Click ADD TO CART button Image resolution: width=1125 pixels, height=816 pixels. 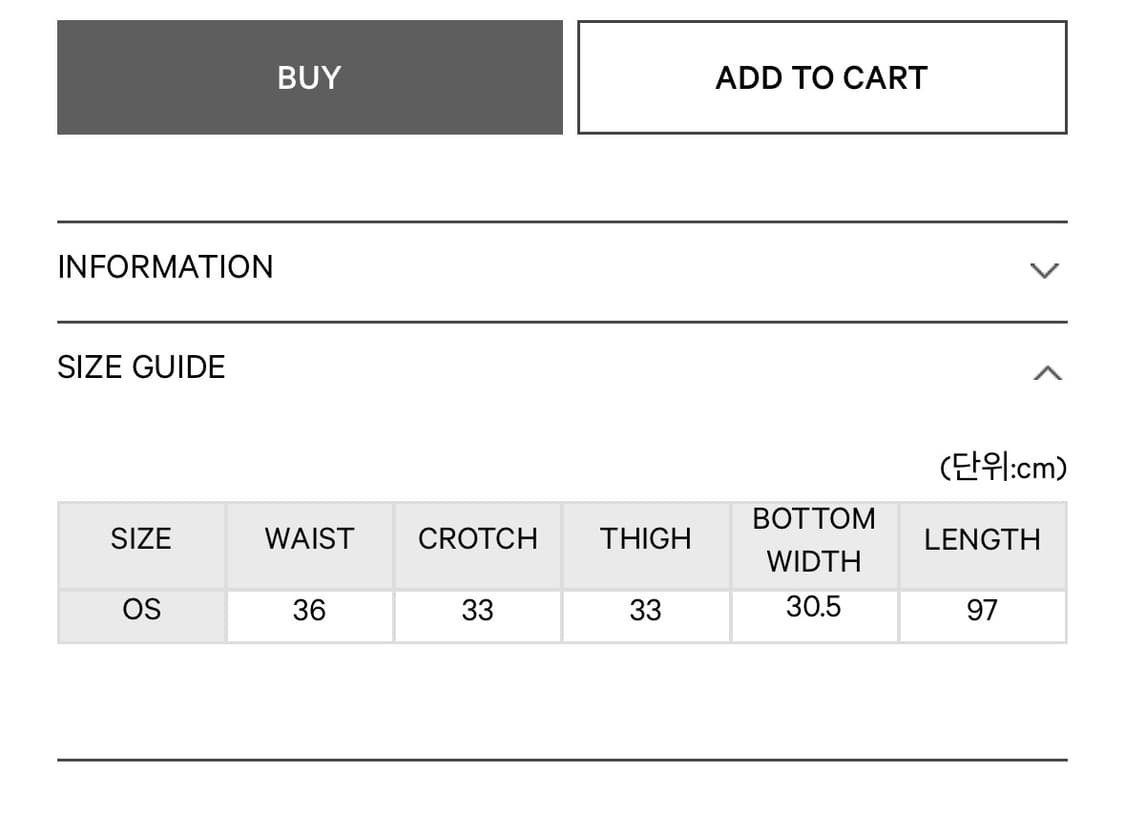coord(822,77)
